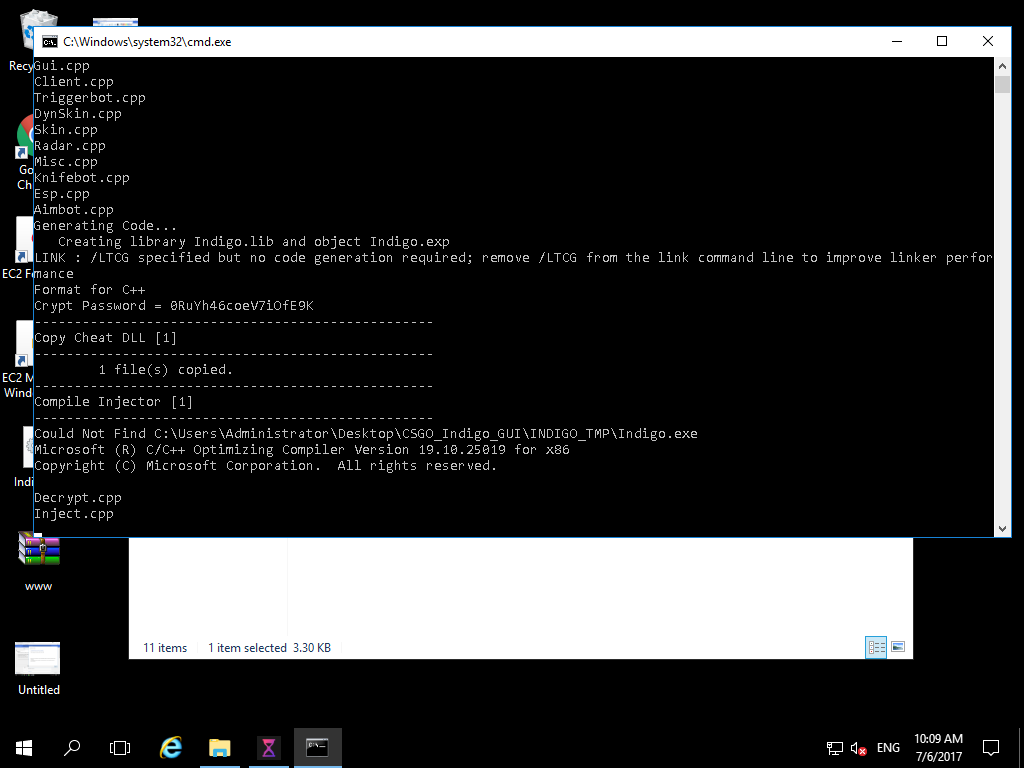
Task: Click the 'Format for C++' line
Action: [89, 290]
